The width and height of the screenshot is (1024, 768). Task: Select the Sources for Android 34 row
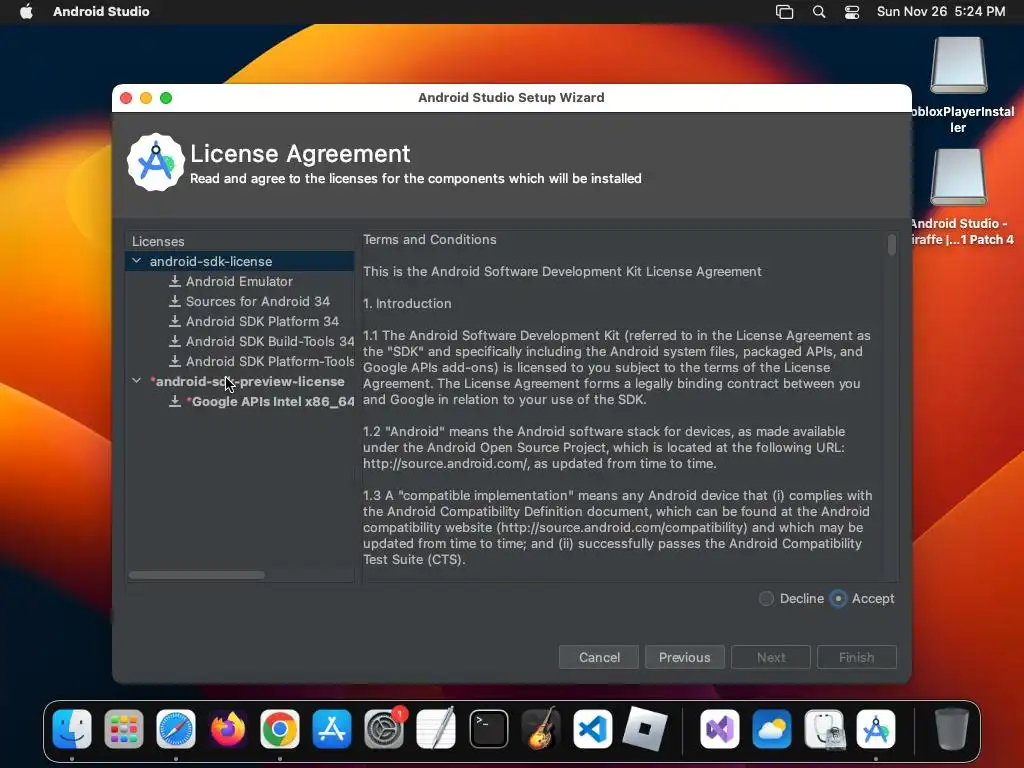coord(240,301)
